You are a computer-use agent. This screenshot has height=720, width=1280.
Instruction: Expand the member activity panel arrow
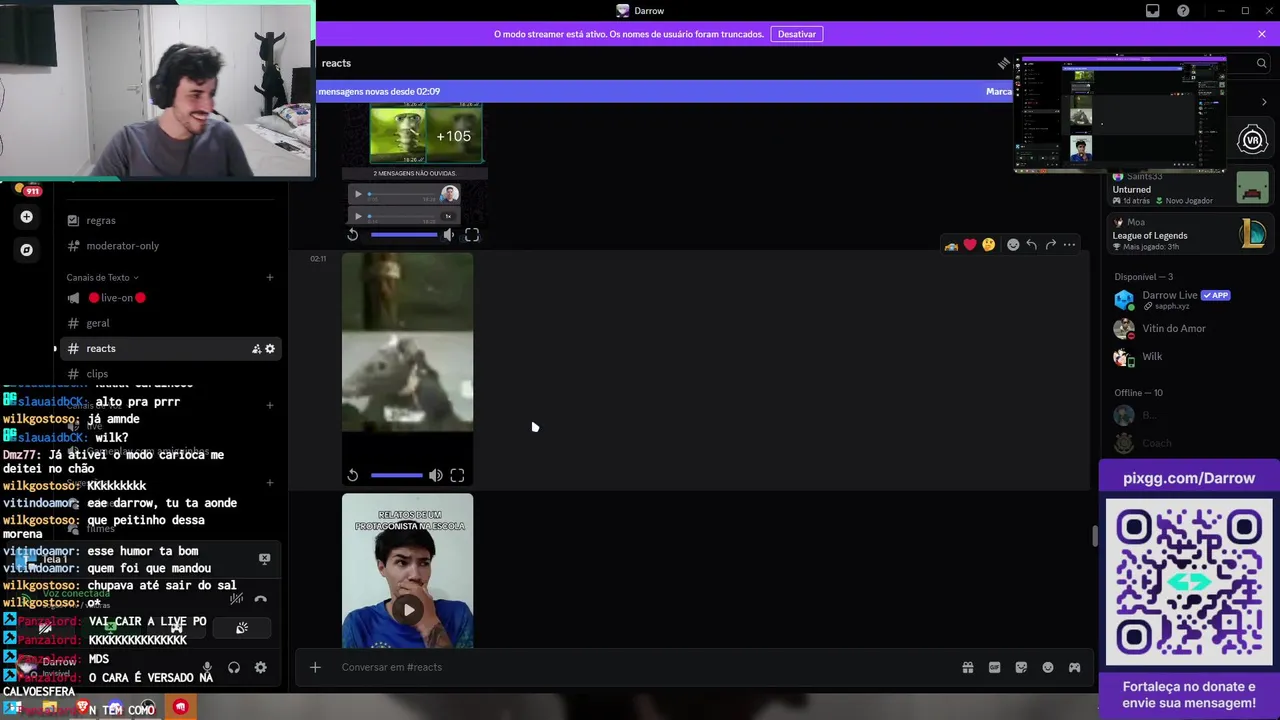[1264, 102]
